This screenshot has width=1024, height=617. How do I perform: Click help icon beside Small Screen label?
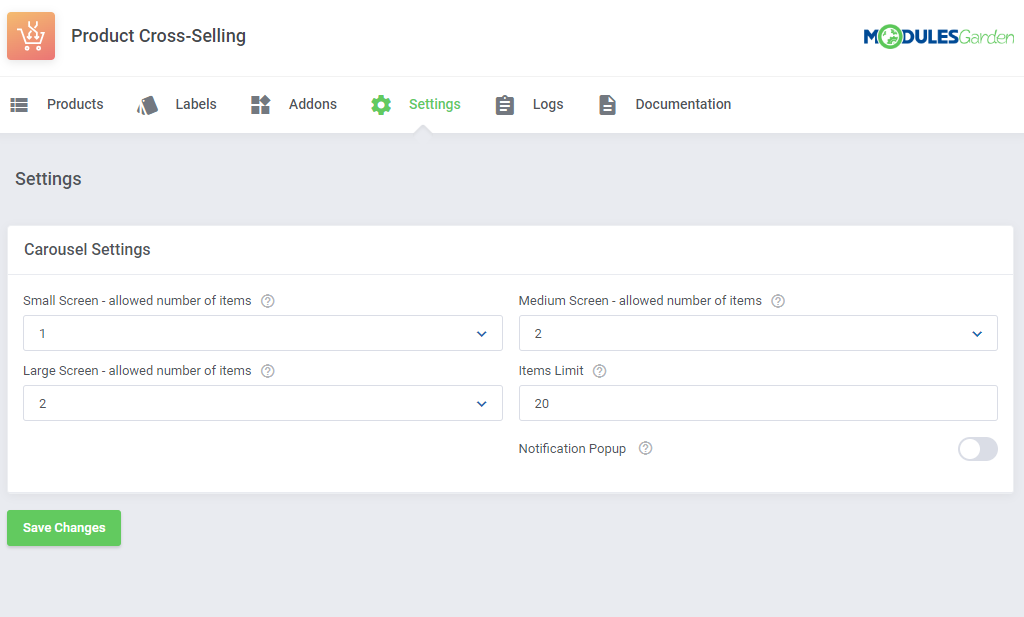tap(268, 301)
